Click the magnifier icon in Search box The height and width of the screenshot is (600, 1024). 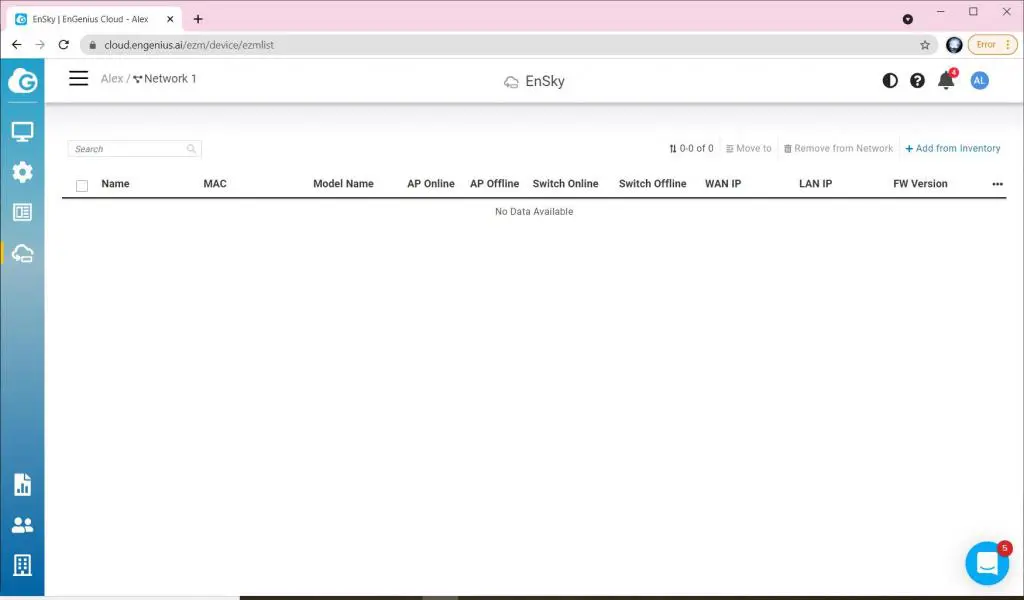coord(191,149)
